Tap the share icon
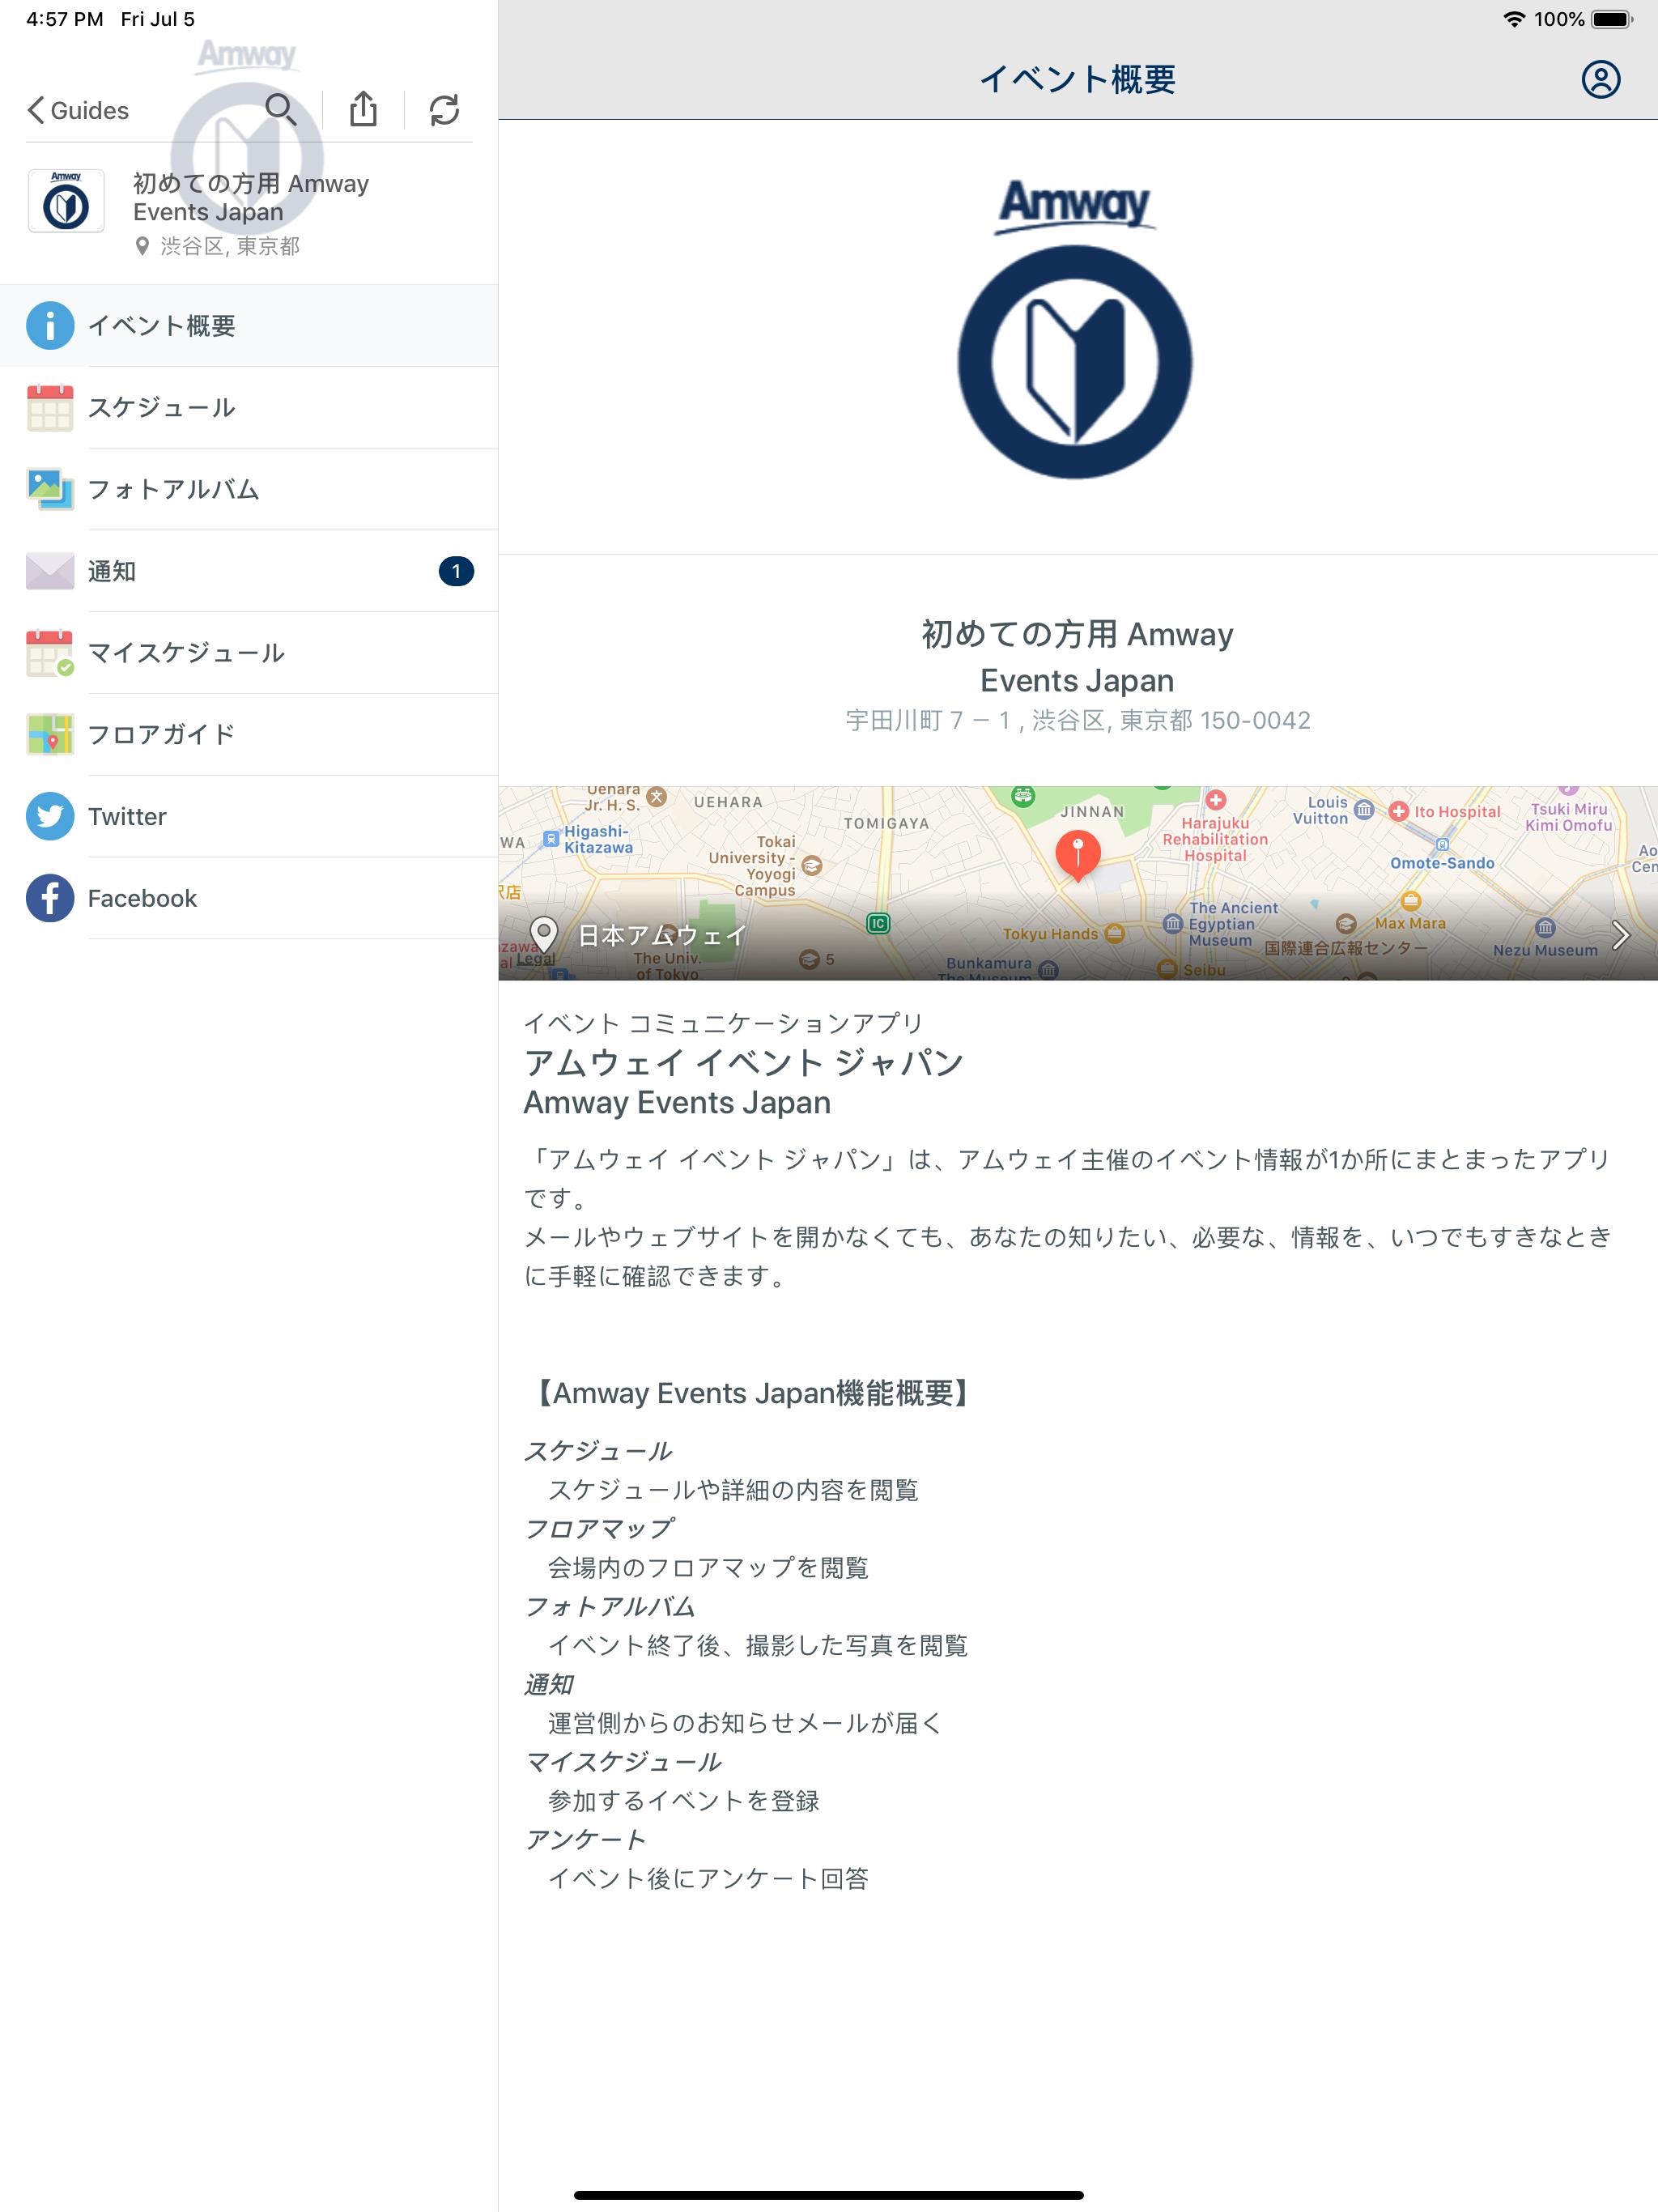The width and height of the screenshot is (1658, 2212). [x=363, y=109]
